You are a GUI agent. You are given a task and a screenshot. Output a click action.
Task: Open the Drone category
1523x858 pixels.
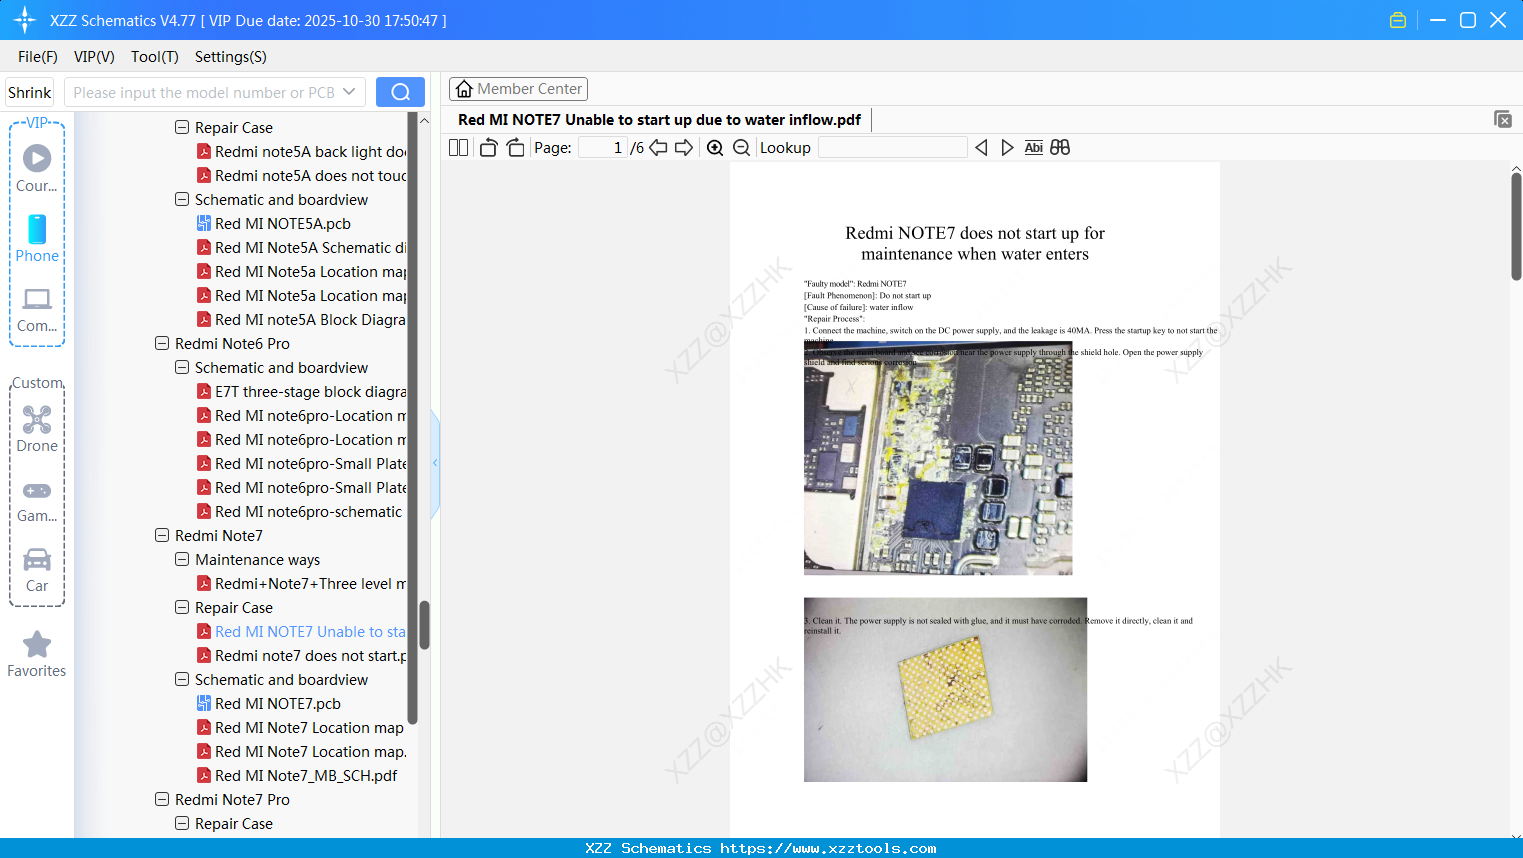(37, 428)
